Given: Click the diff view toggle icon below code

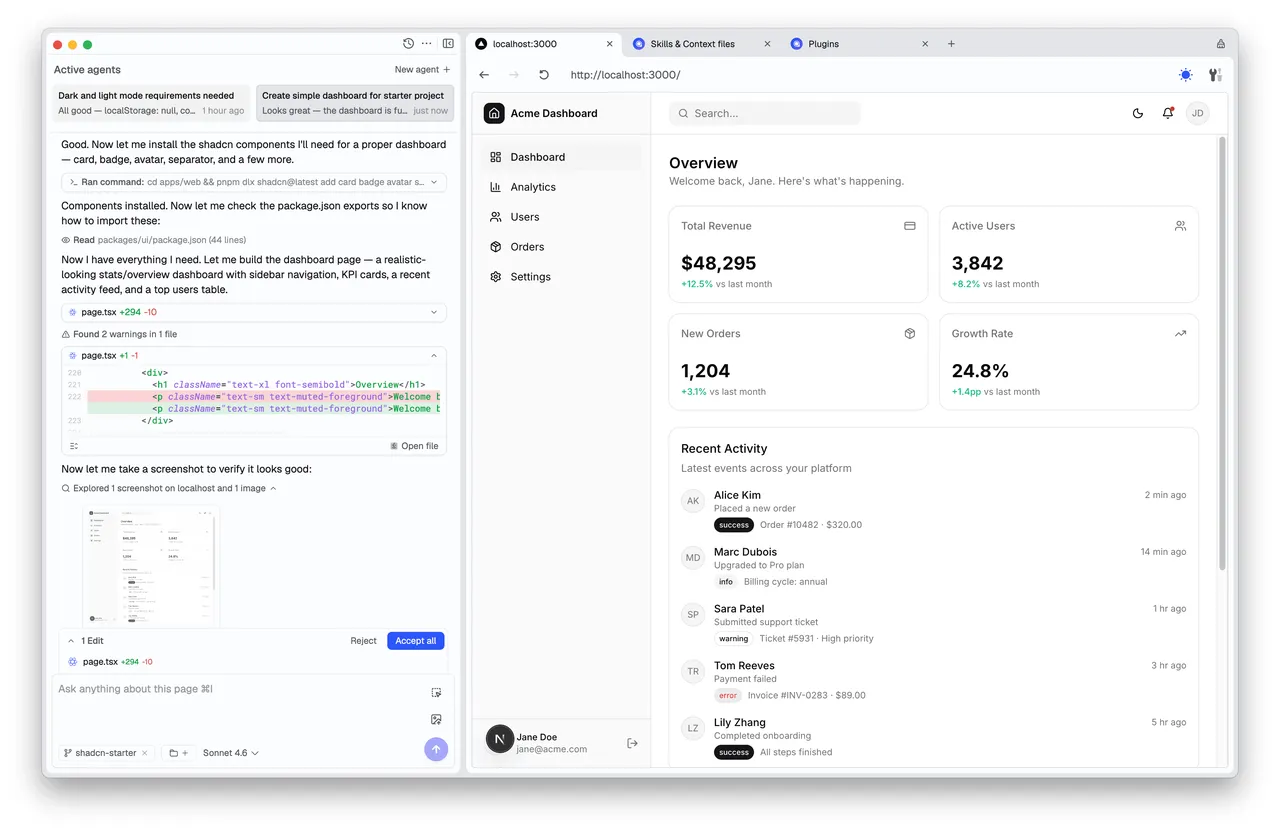Looking at the screenshot, I should point(74,446).
